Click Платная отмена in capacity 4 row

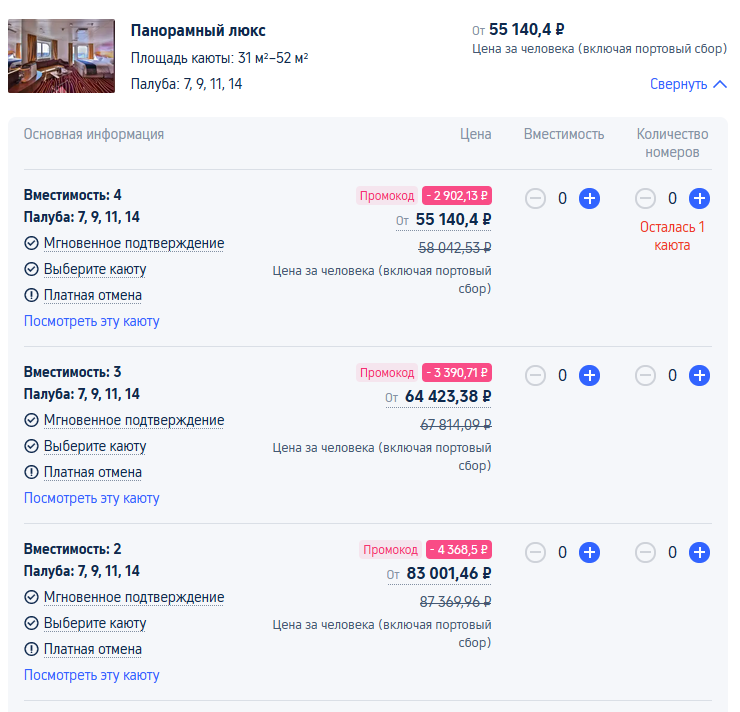pos(92,295)
